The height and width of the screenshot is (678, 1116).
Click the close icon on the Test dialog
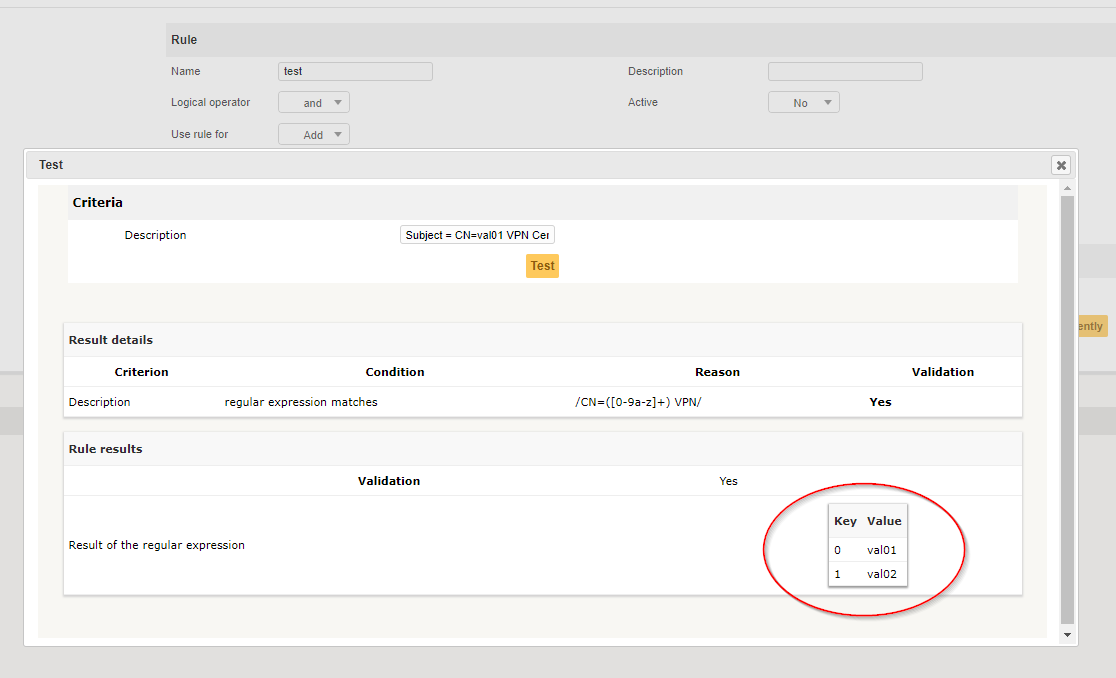[1060, 165]
